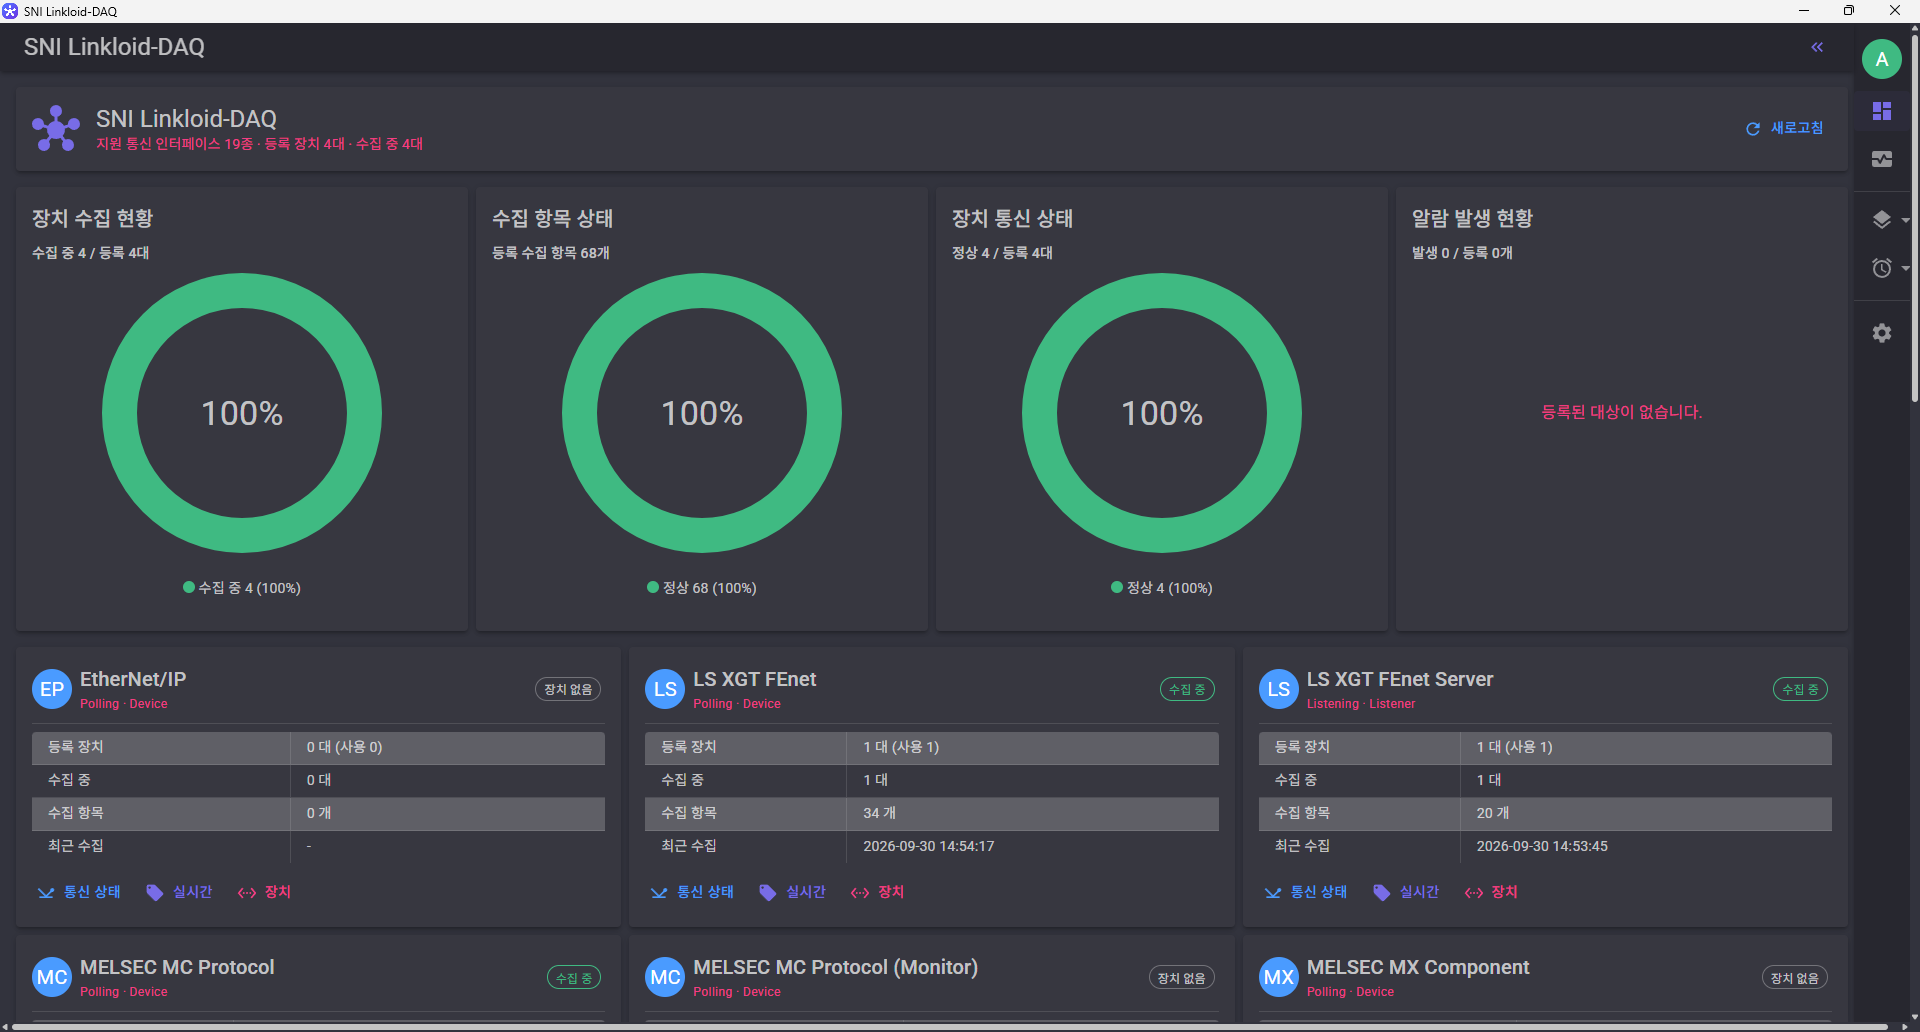Open 통신 상태 link in EtherNet/IP card
The image size is (1920, 1032).
(x=79, y=892)
